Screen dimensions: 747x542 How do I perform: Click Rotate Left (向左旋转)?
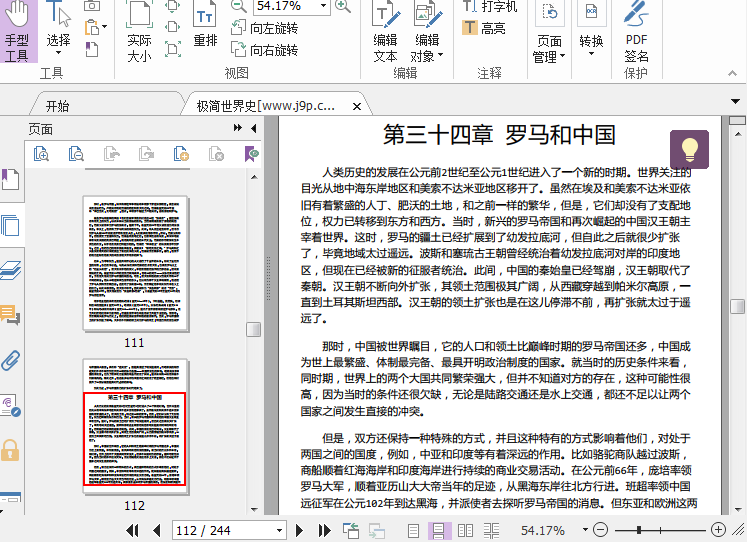264,29
